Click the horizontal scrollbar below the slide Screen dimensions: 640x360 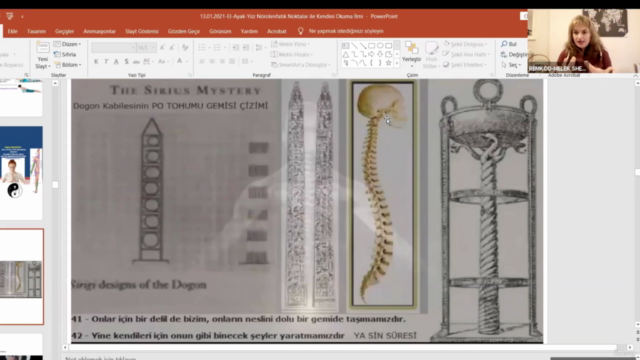[x=343, y=347]
